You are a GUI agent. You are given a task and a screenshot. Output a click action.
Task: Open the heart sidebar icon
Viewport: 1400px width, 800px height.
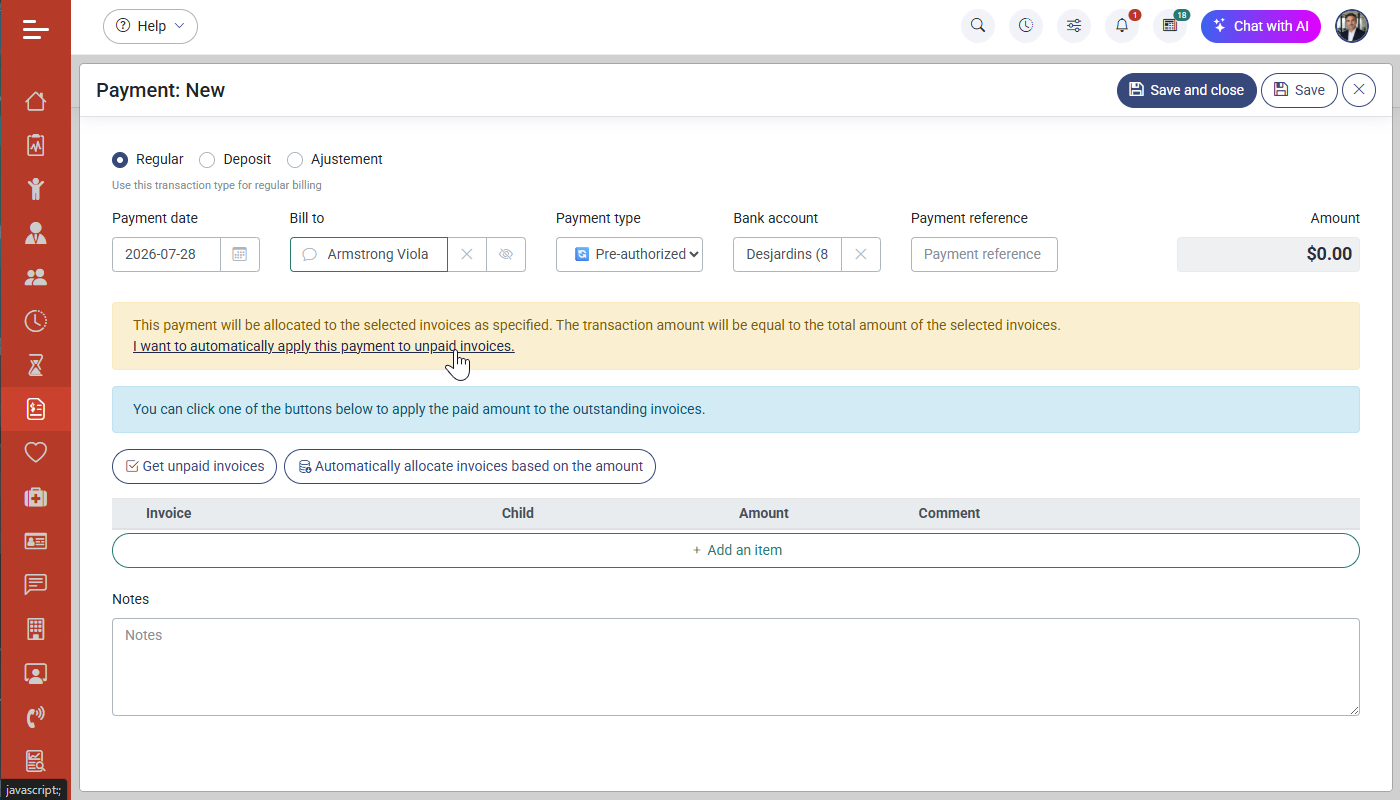click(x=36, y=453)
